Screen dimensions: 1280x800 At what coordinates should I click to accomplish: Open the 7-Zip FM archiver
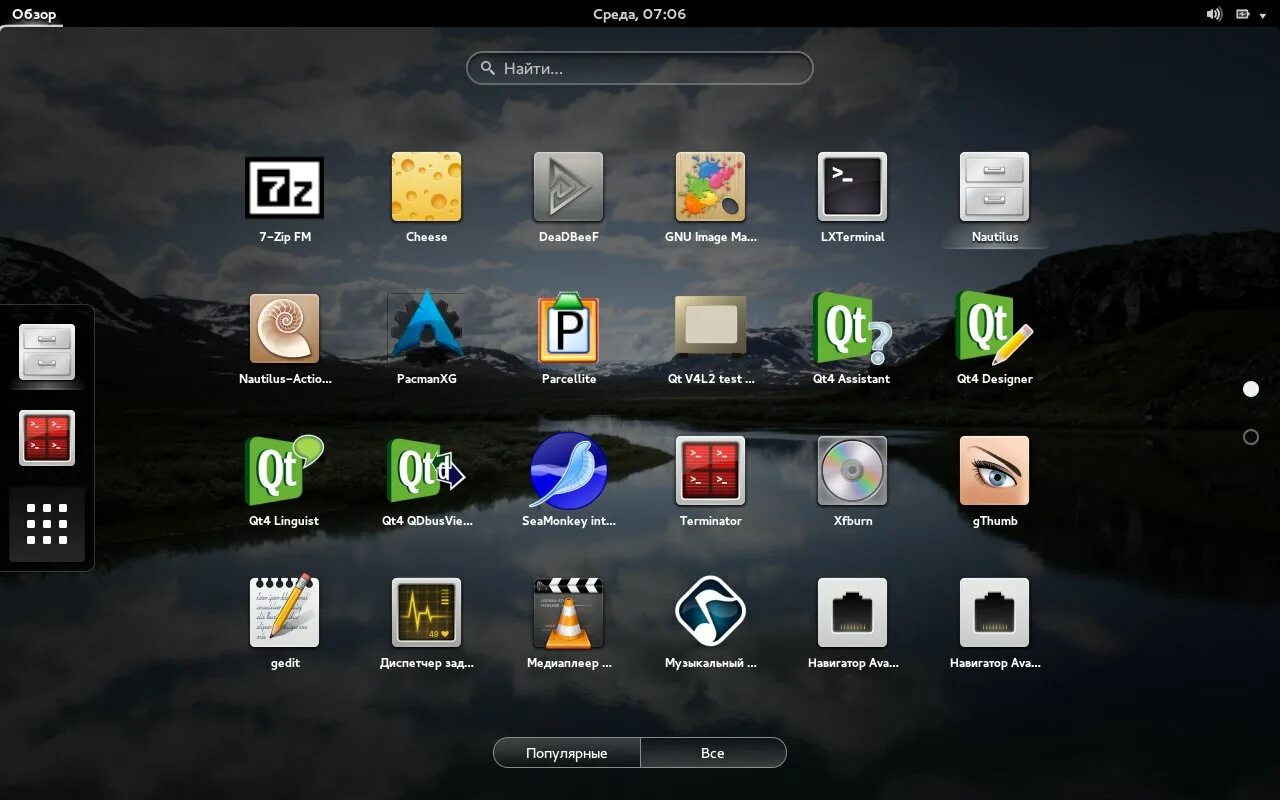284,186
